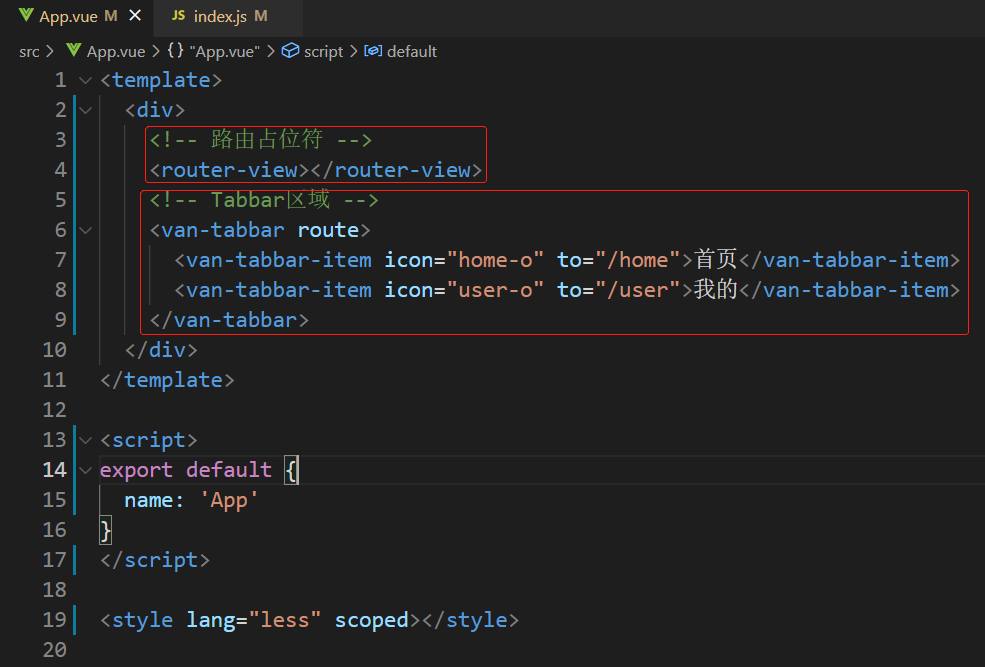Click the default breadcrumb label

[411, 51]
